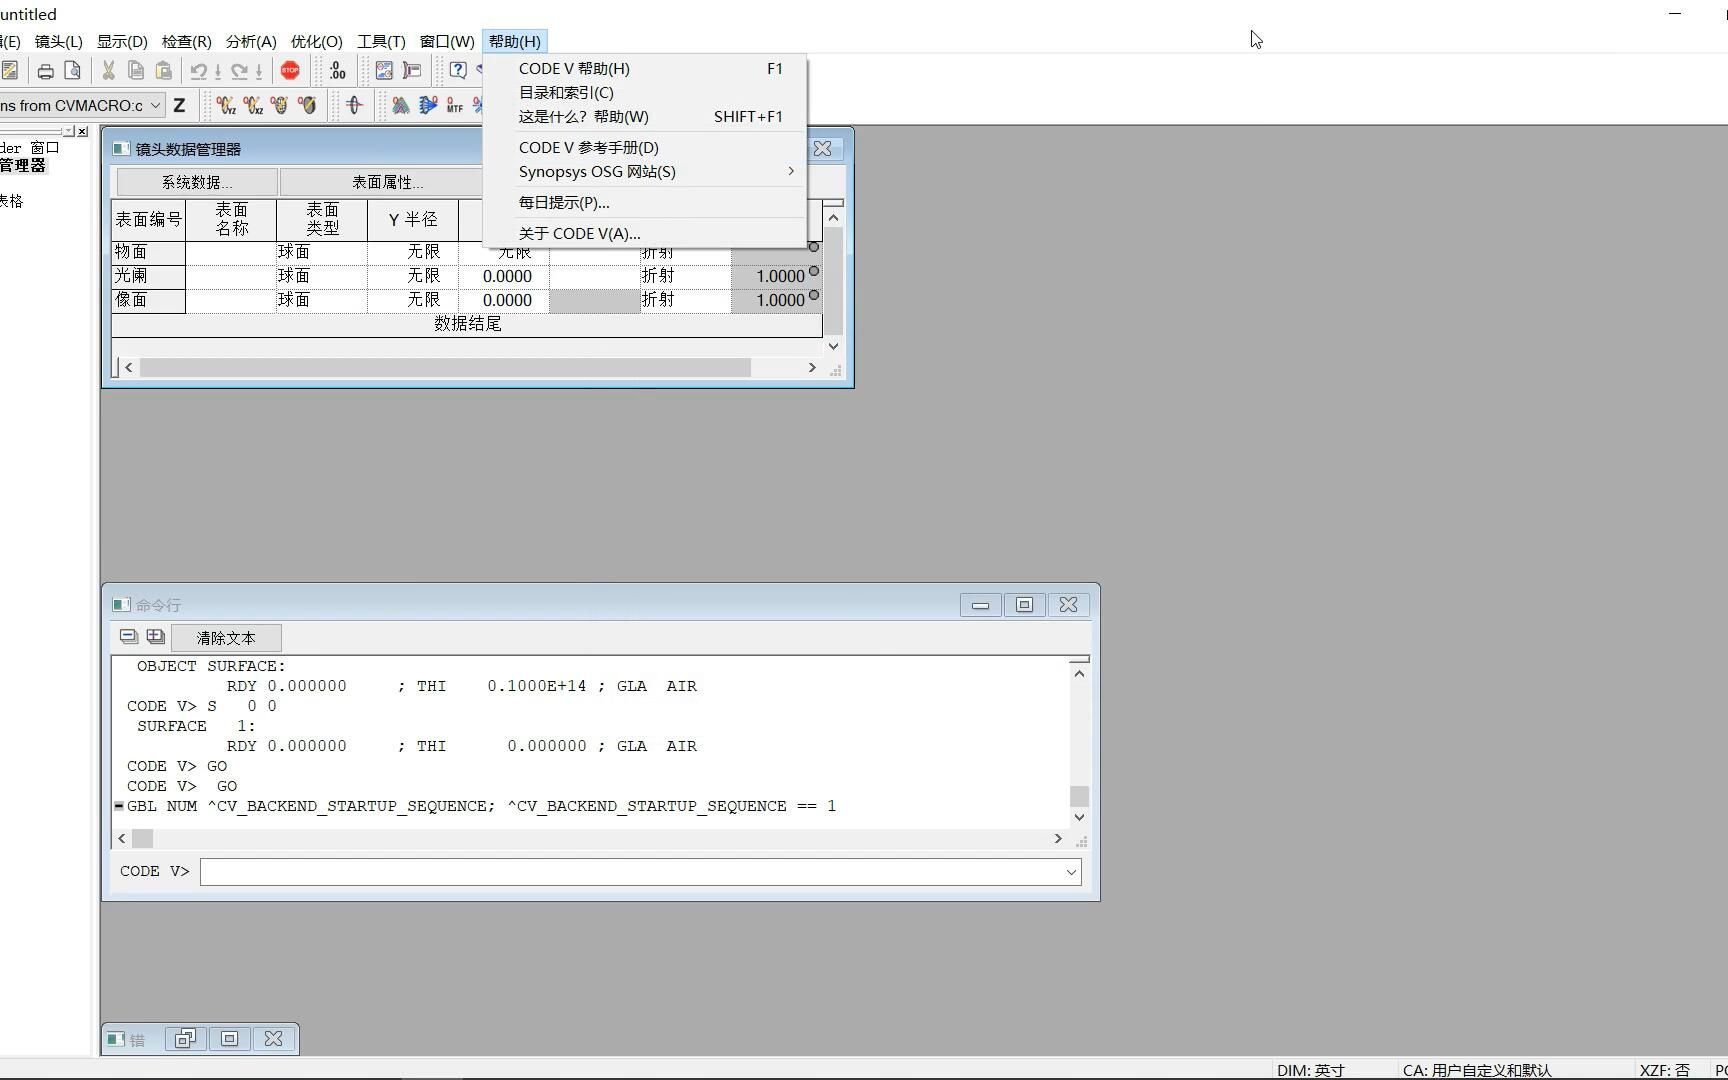The image size is (1728, 1080).
Task: Click the STOP macro execution icon
Action: click(290, 70)
